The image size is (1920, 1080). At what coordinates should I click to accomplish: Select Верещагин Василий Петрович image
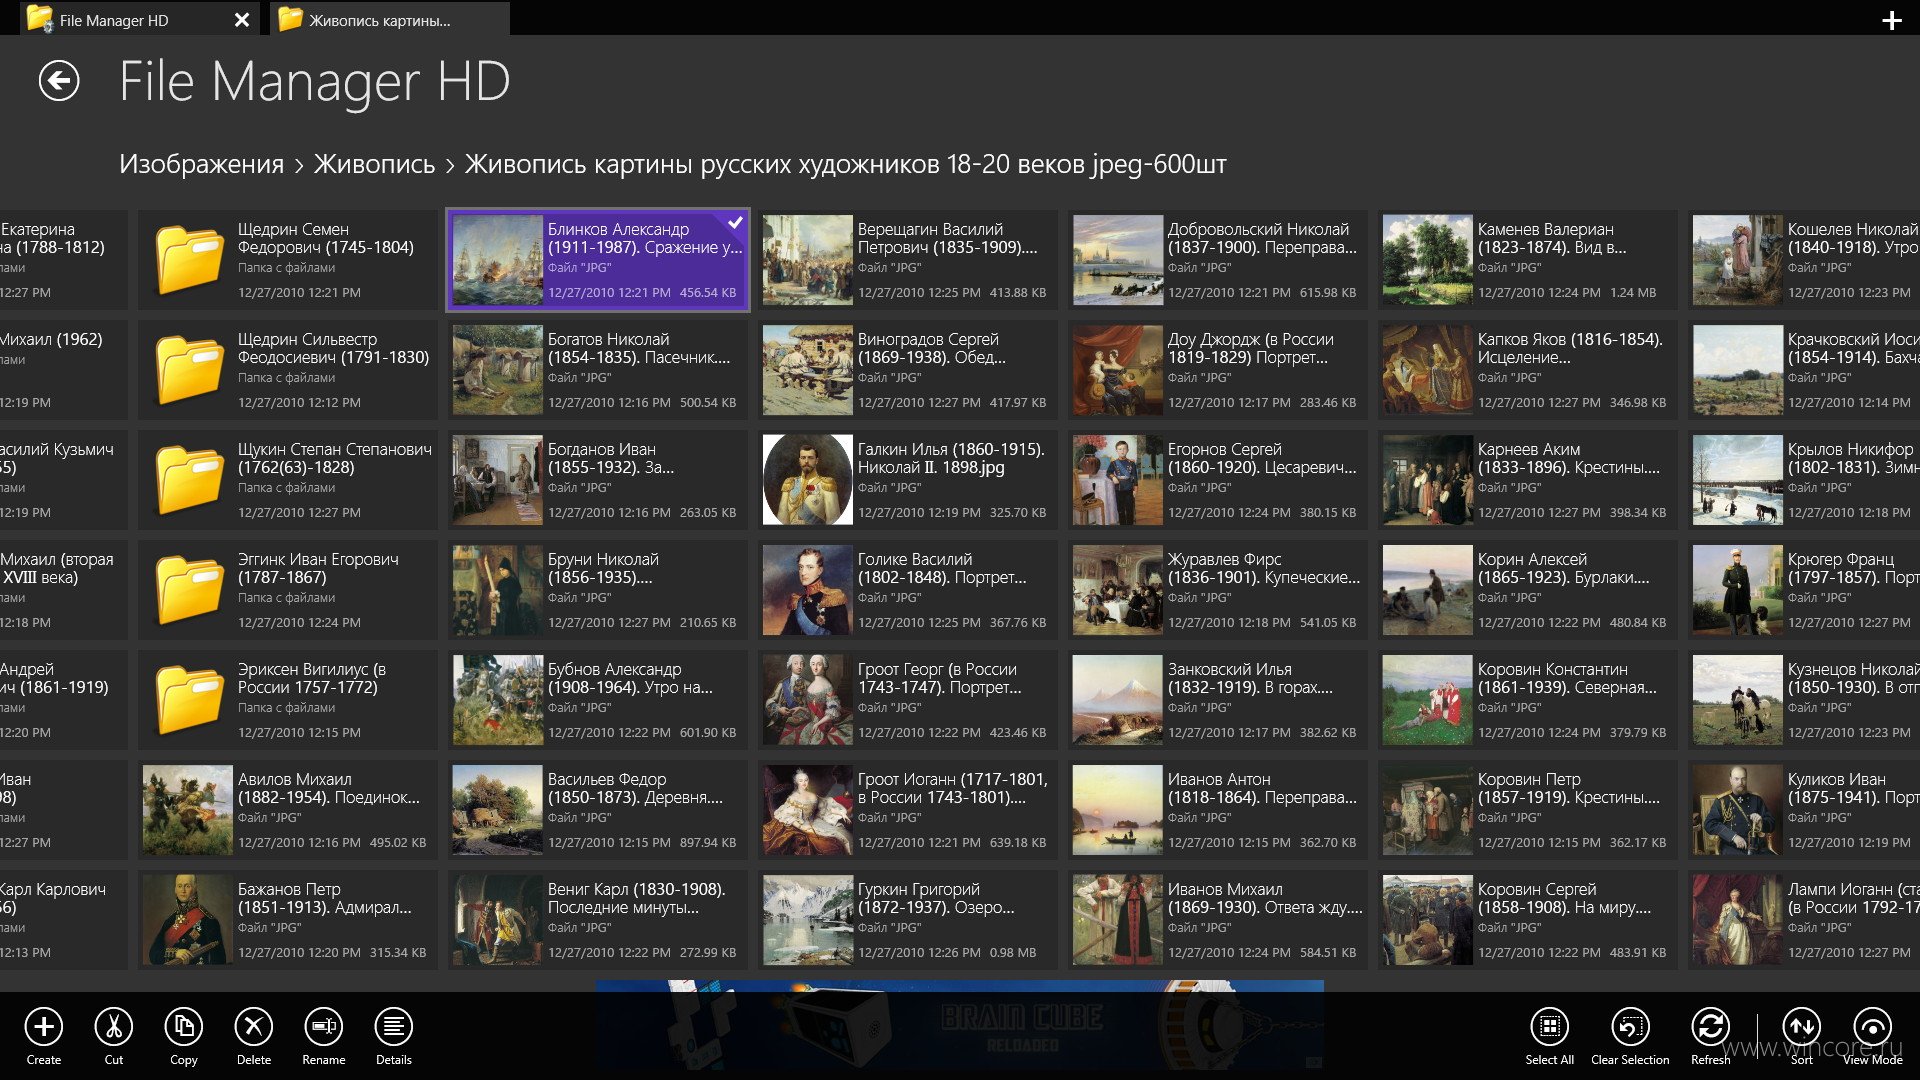908,260
